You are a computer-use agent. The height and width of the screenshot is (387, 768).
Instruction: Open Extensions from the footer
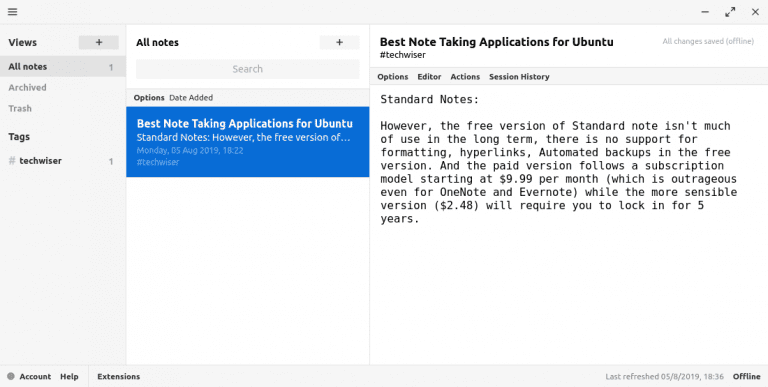point(119,377)
